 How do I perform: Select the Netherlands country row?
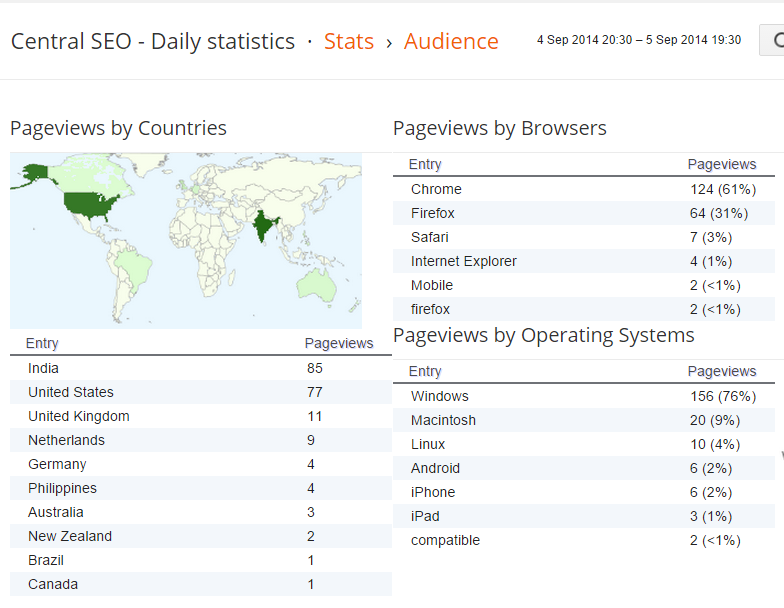(x=201, y=440)
